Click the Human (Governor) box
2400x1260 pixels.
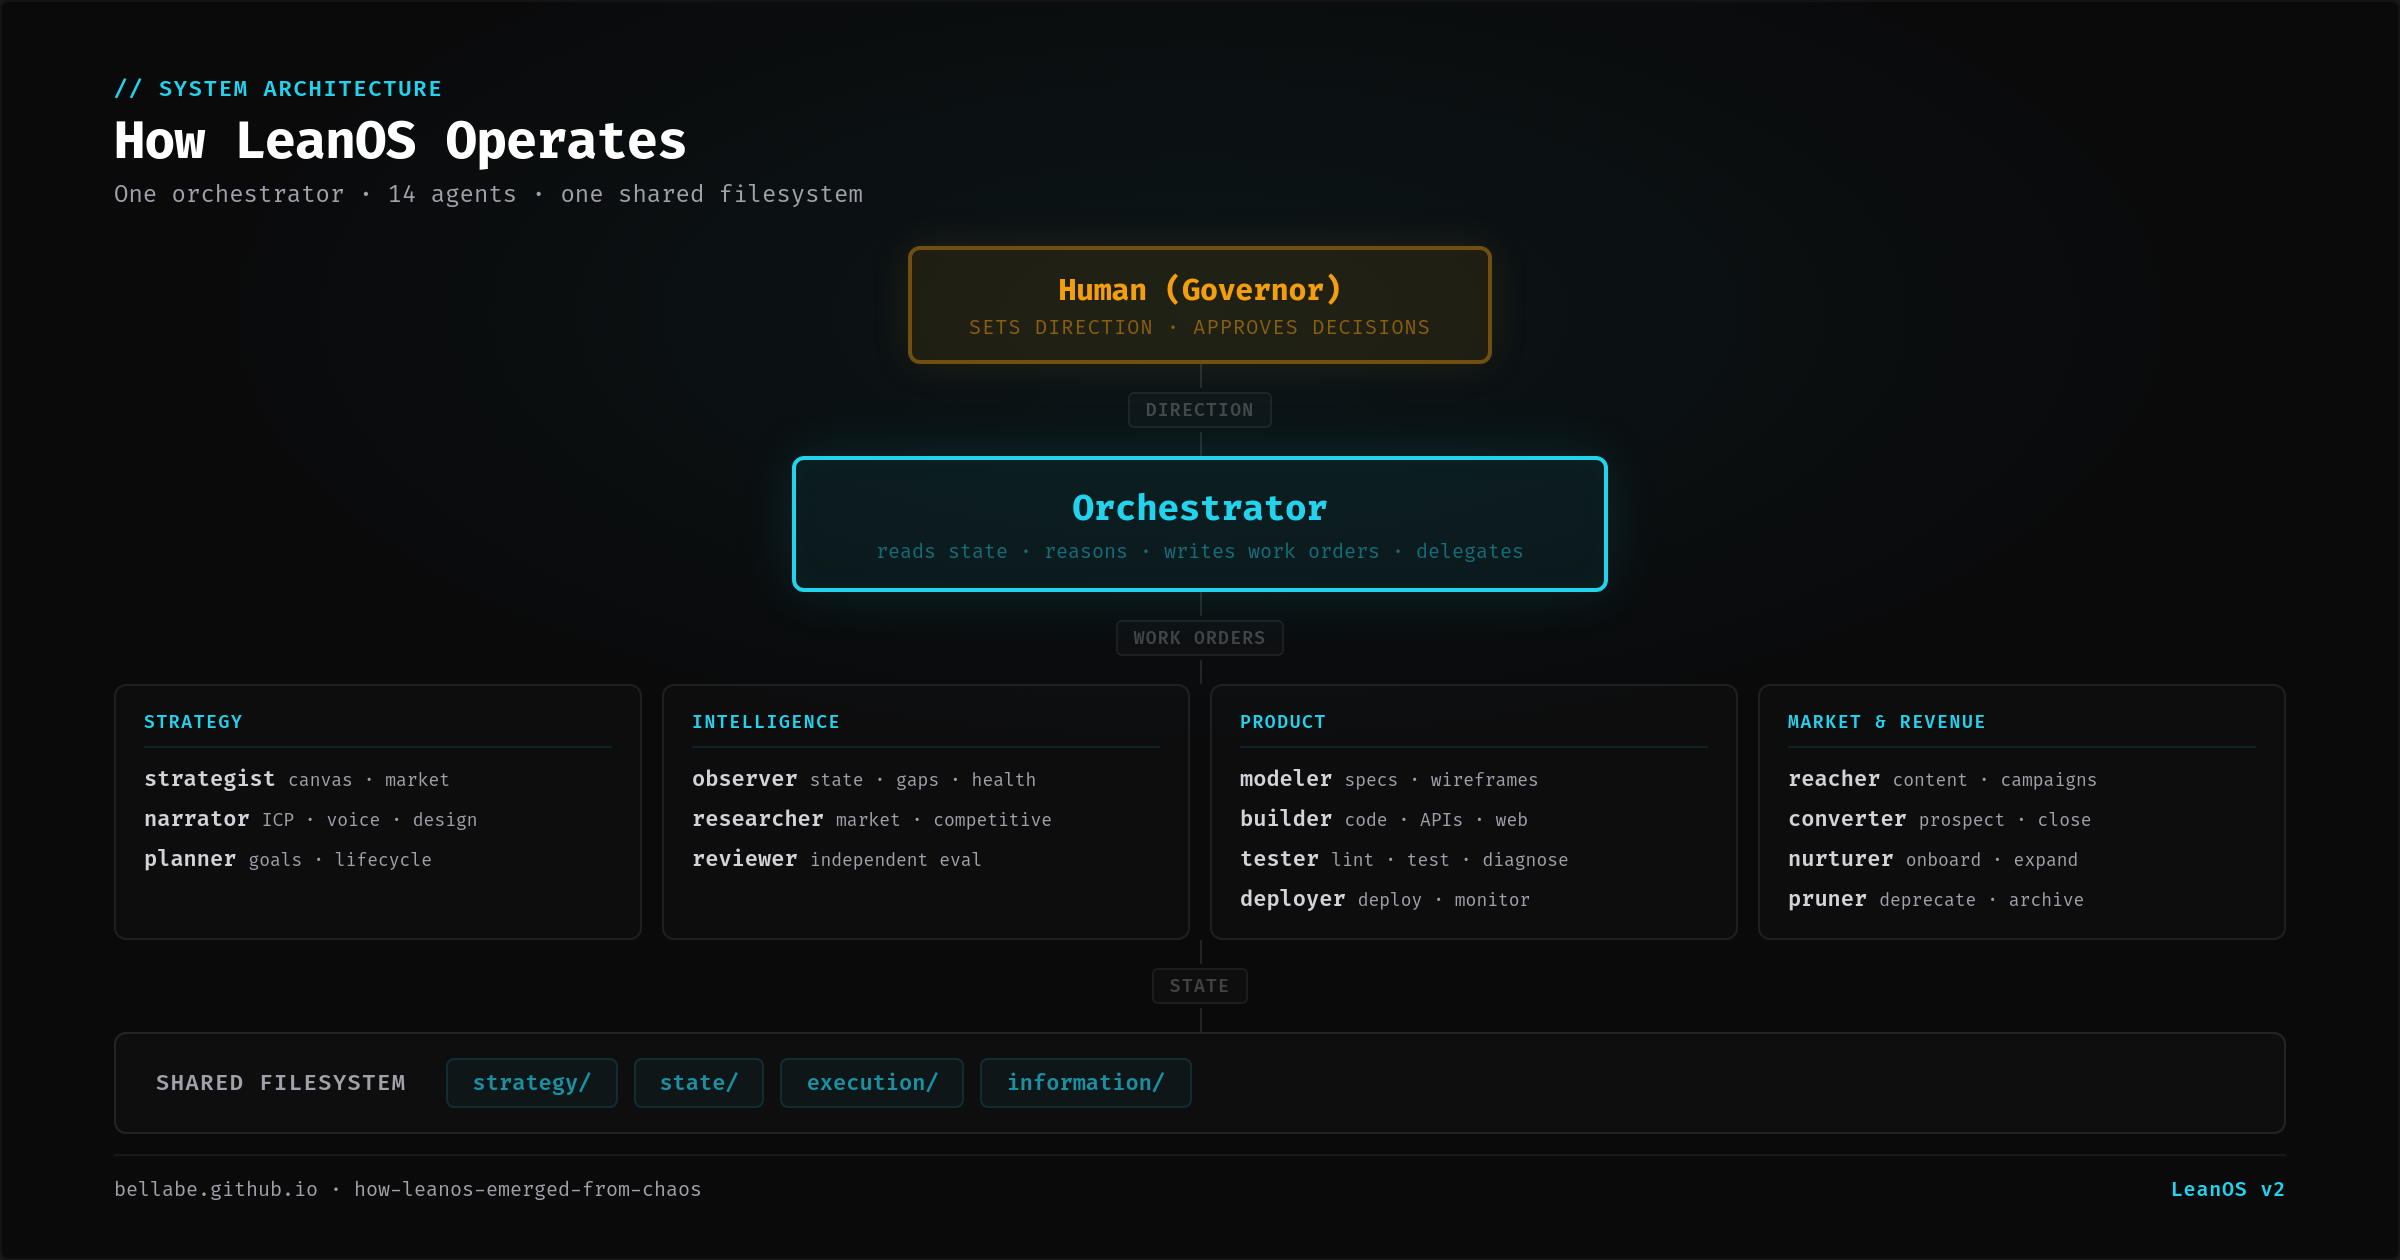(1199, 304)
